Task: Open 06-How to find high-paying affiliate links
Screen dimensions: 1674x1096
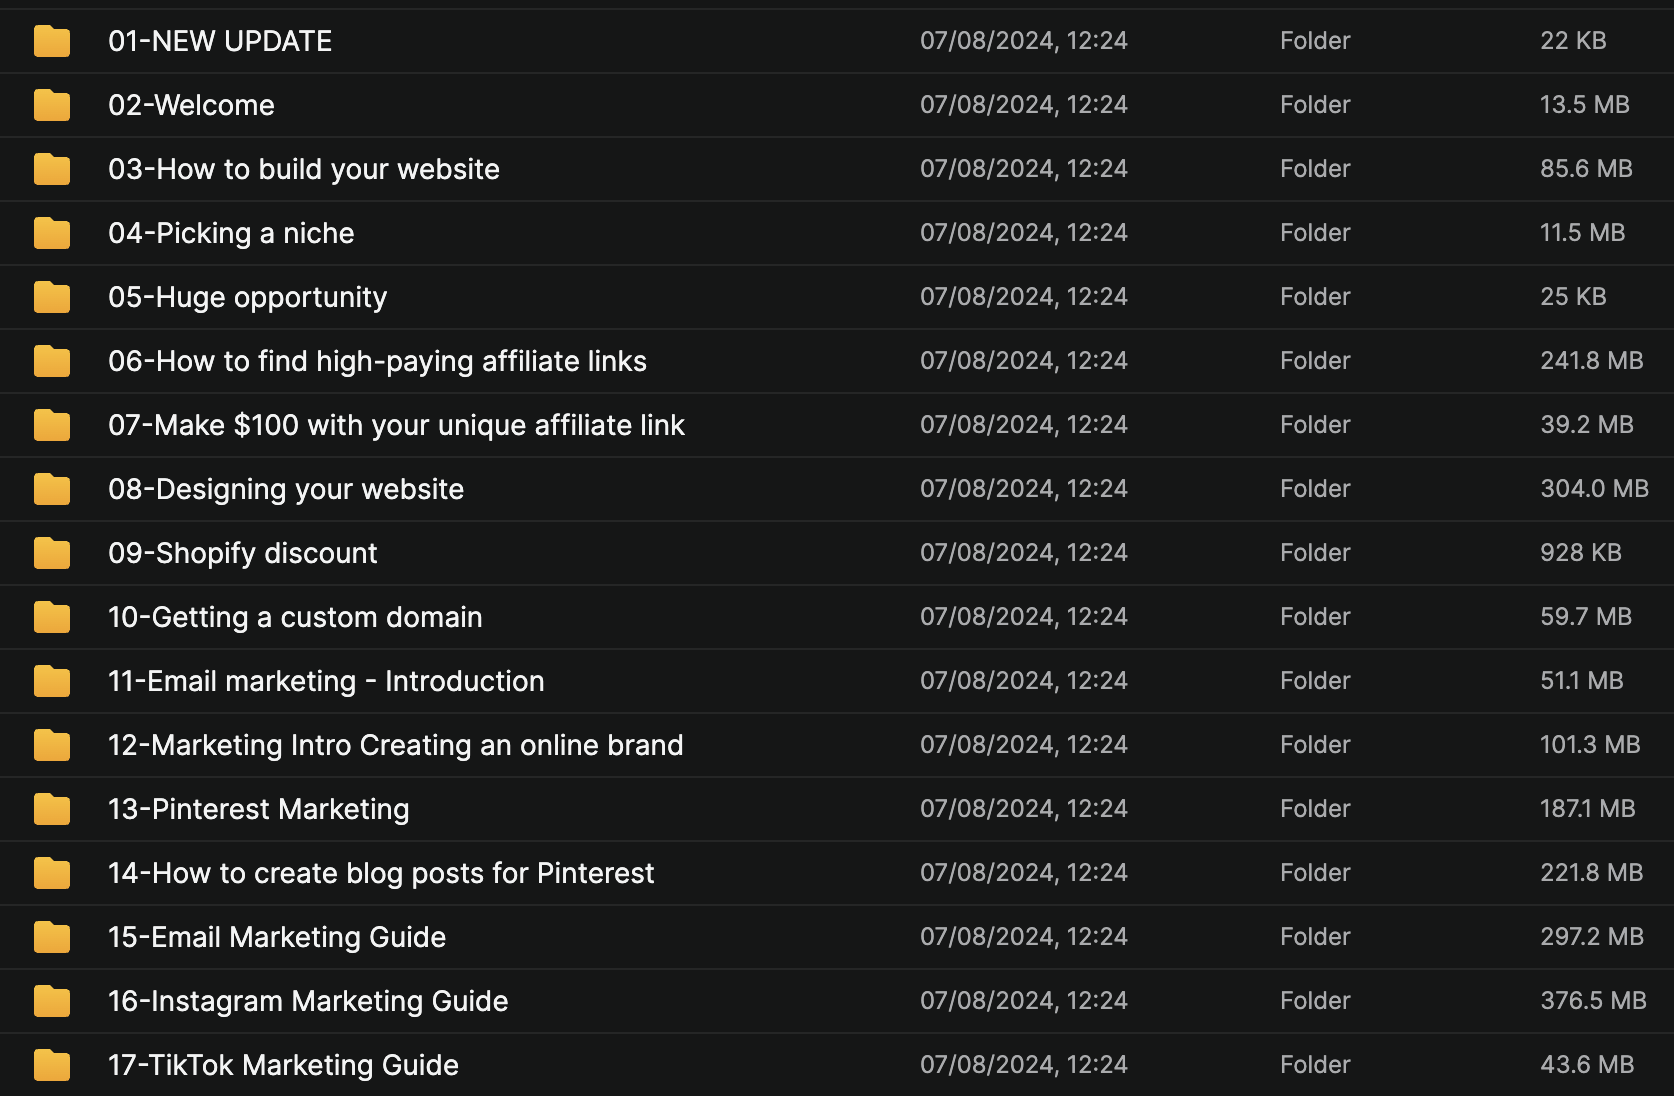Action: [x=377, y=361]
